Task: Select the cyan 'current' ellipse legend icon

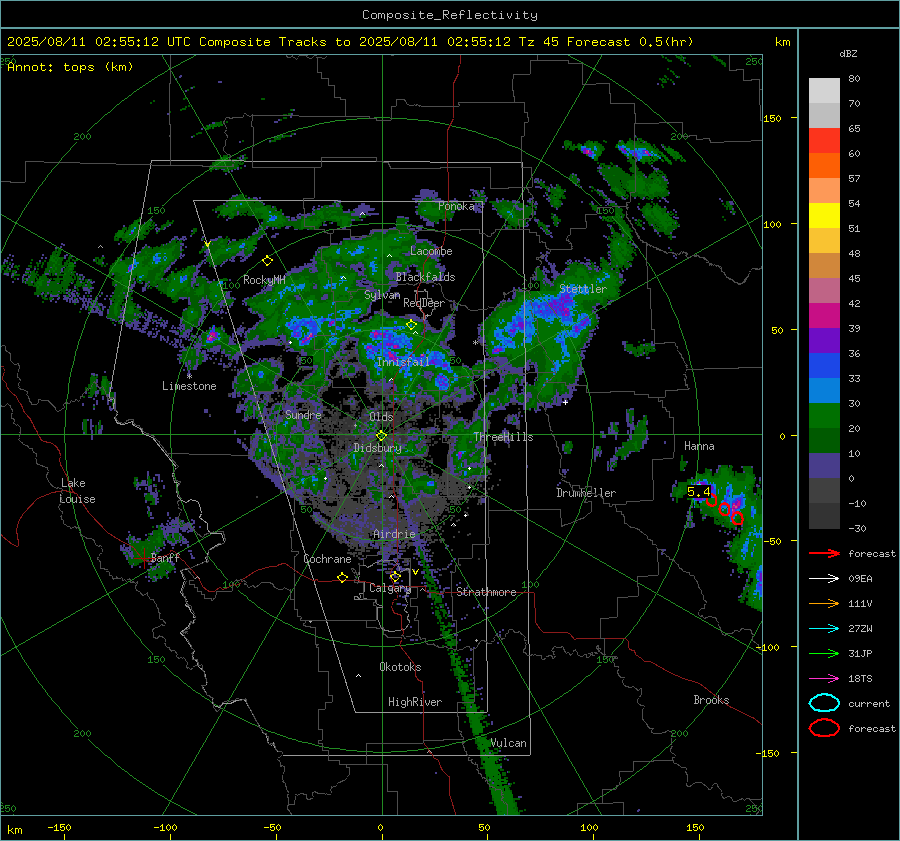Action: pyautogui.click(x=824, y=703)
